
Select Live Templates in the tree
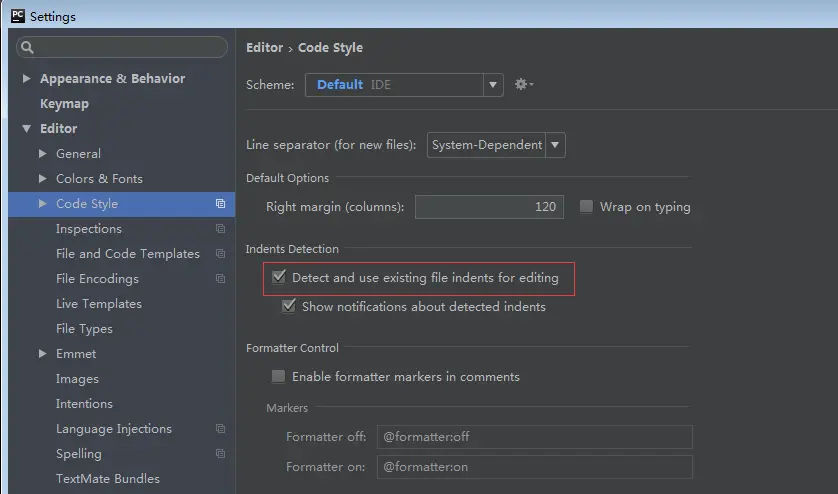99,304
